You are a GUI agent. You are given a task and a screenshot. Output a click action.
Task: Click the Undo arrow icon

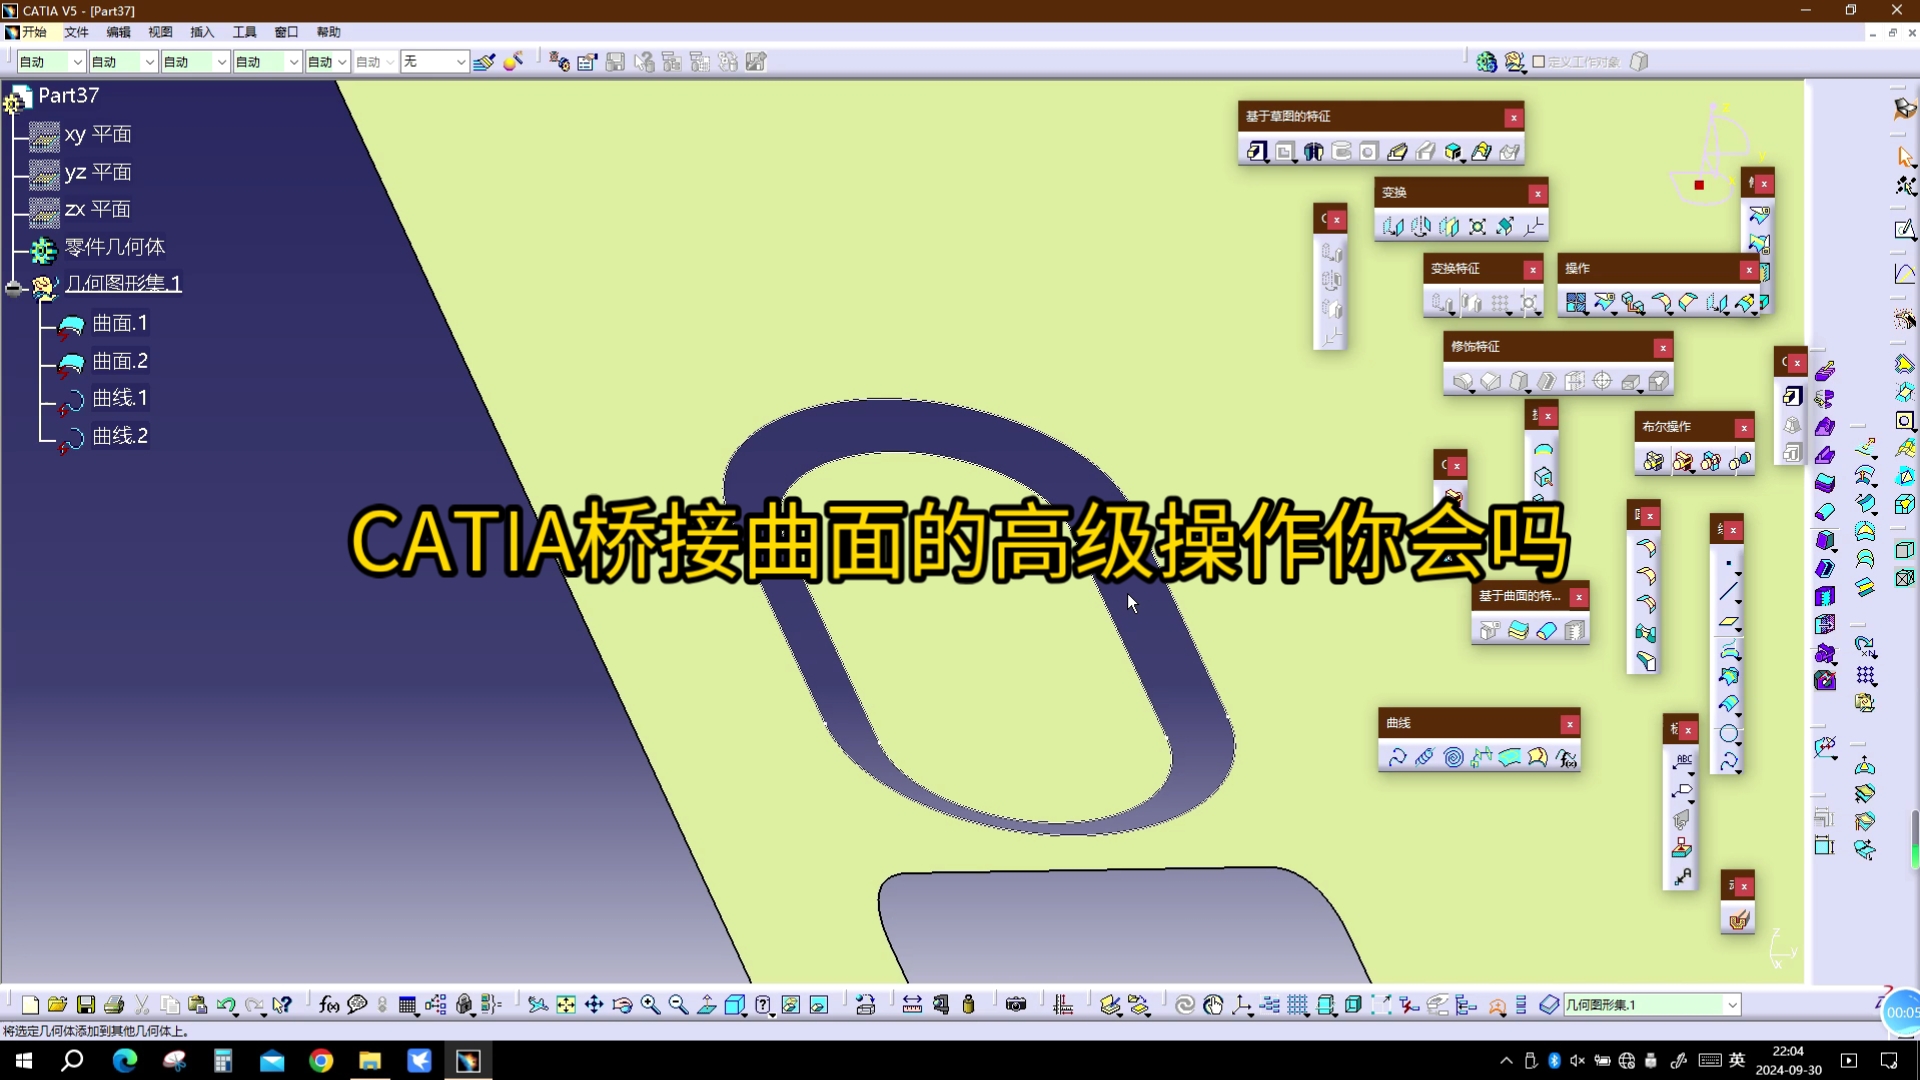[x=226, y=1004]
